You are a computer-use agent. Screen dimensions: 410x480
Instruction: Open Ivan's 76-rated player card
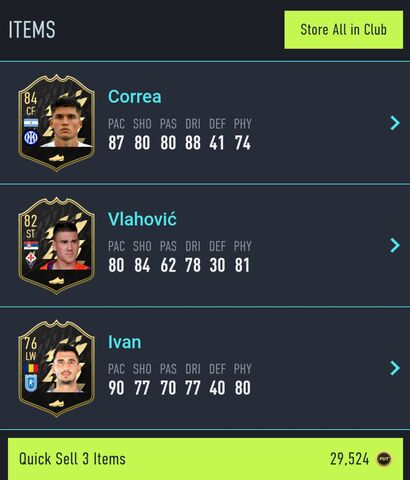tap(56, 368)
